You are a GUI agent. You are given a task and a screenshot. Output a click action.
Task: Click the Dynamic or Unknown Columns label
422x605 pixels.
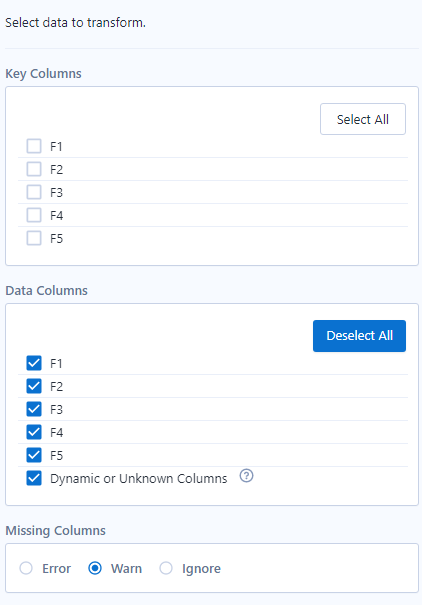[138, 478]
